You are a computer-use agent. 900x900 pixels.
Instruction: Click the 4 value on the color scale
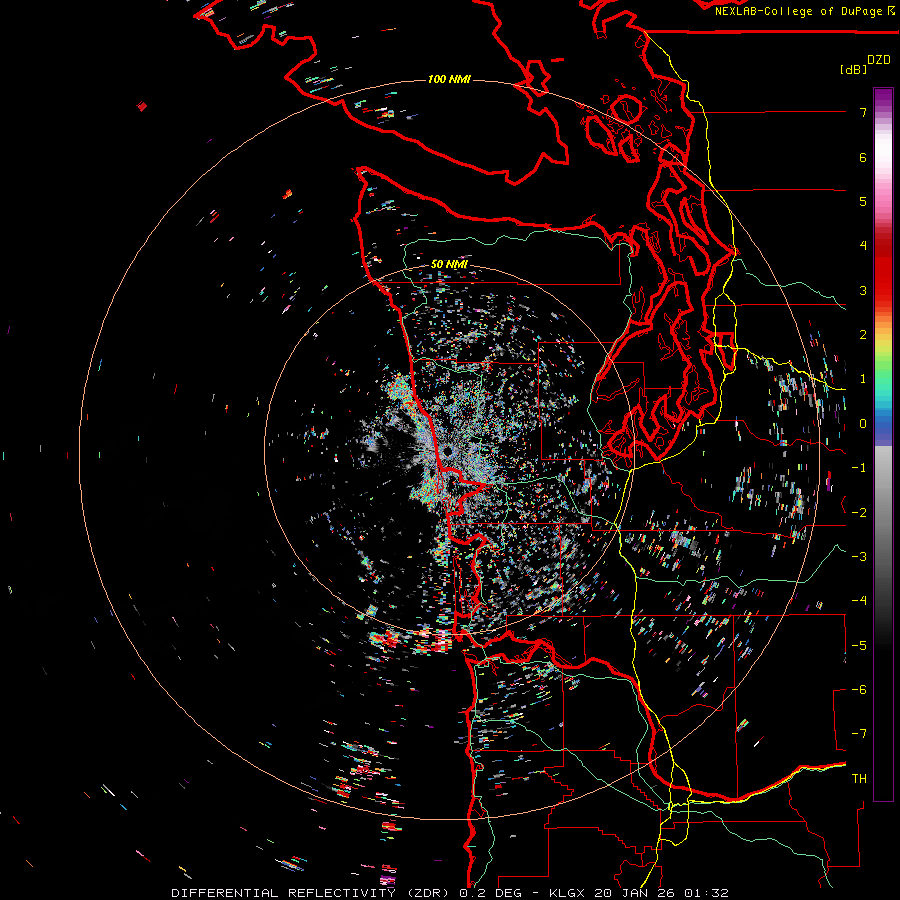[x=863, y=246]
